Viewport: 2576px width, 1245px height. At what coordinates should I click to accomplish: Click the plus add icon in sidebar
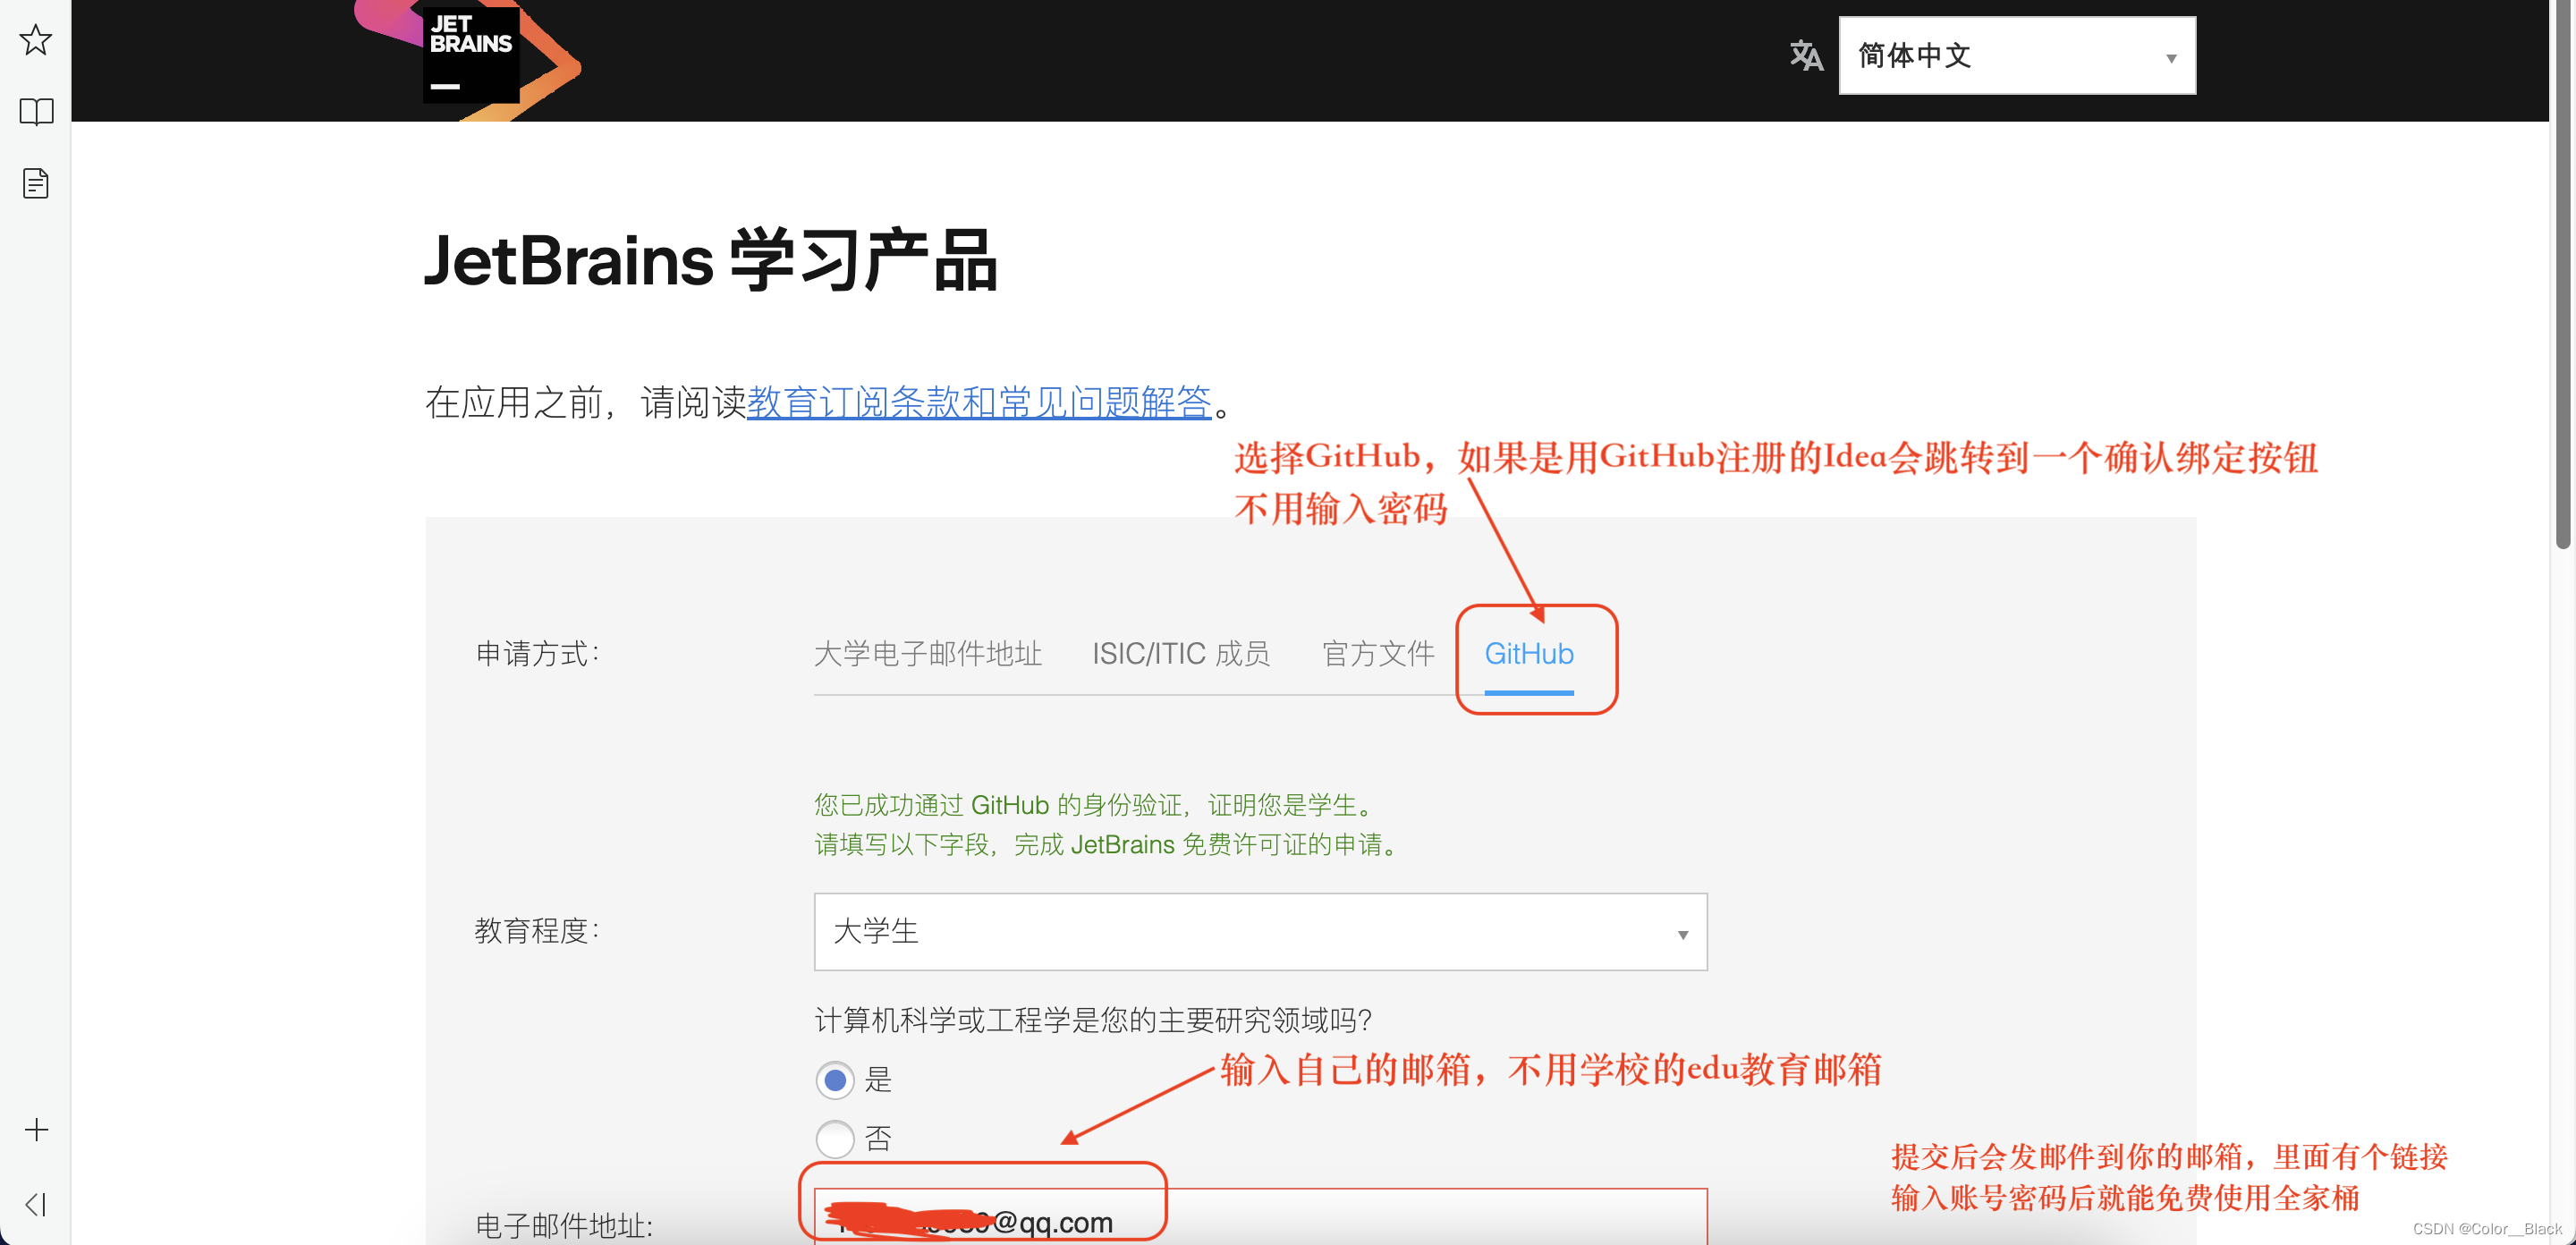click(36, 1129)
